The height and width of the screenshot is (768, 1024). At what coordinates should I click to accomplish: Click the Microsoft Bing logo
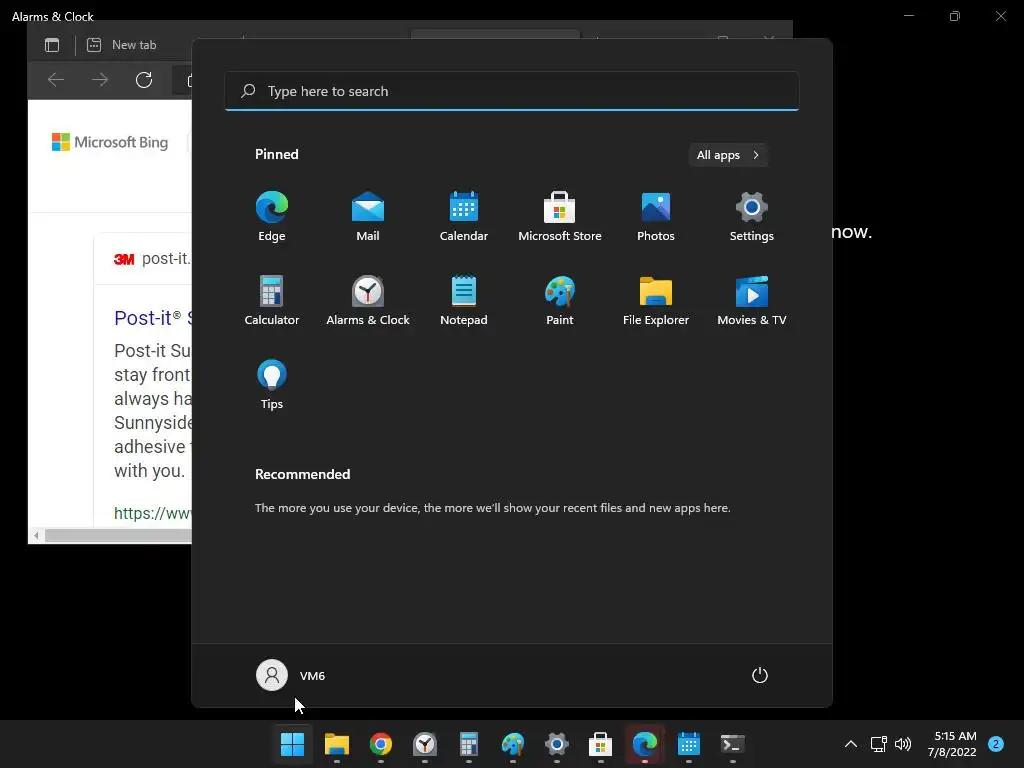[x=110, y=142]
